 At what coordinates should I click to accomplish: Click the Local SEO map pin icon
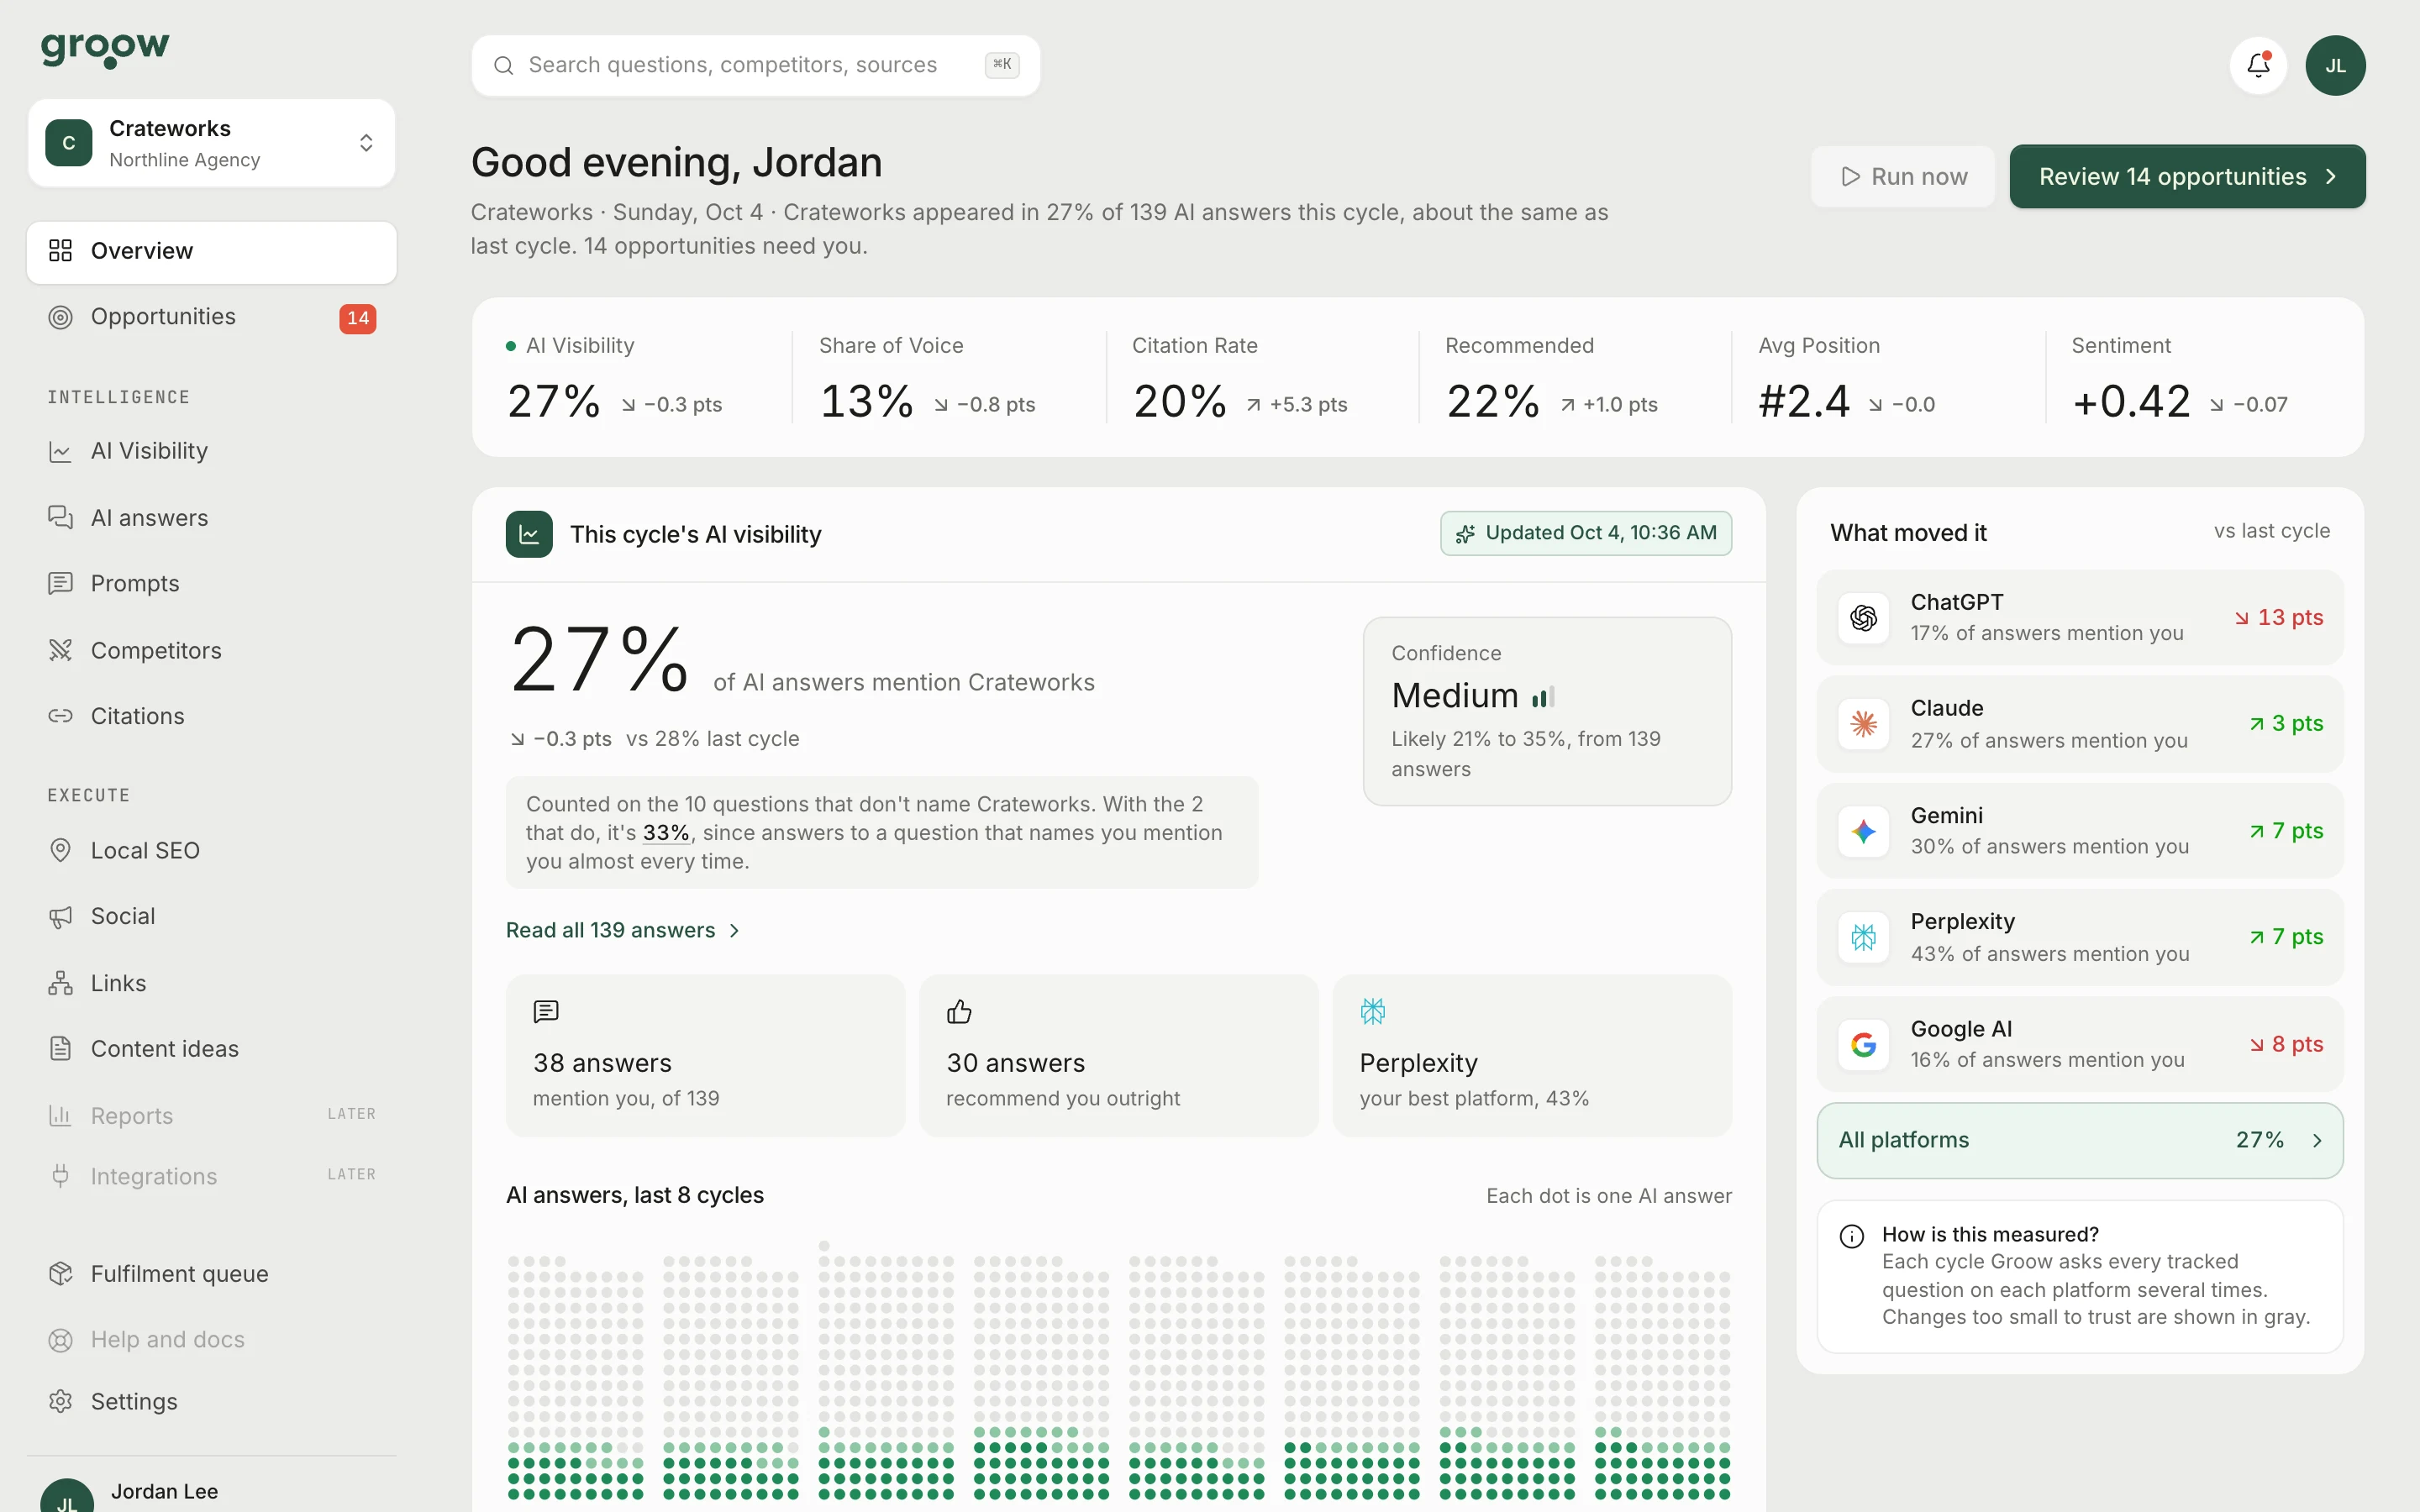tap(61, 851)
